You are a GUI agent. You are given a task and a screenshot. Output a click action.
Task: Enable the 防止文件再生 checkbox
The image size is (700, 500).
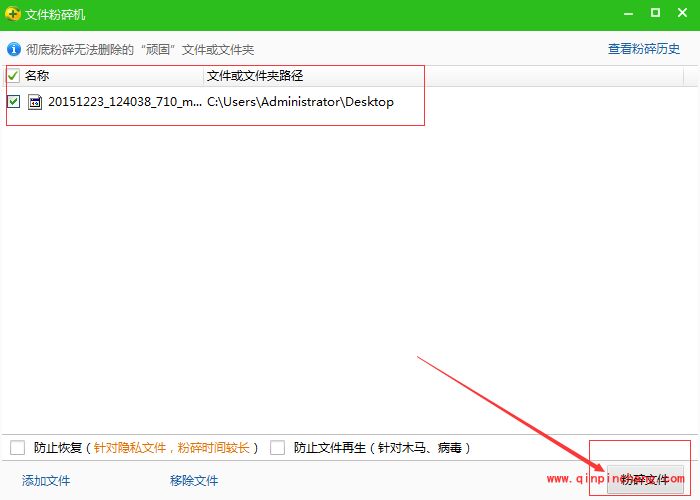pos(277,447)
